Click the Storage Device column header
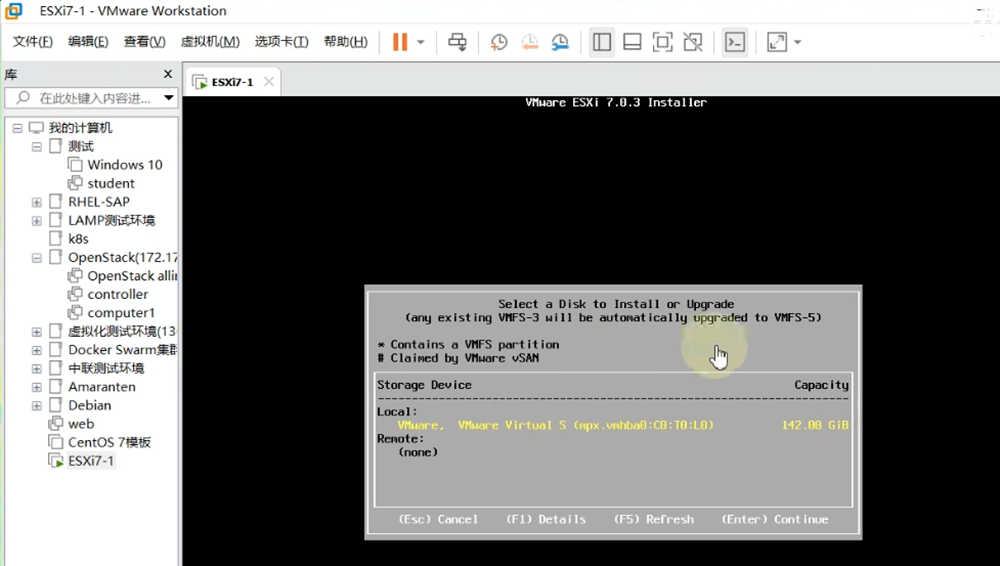The image size is (1000, 566). pos(424,385)
